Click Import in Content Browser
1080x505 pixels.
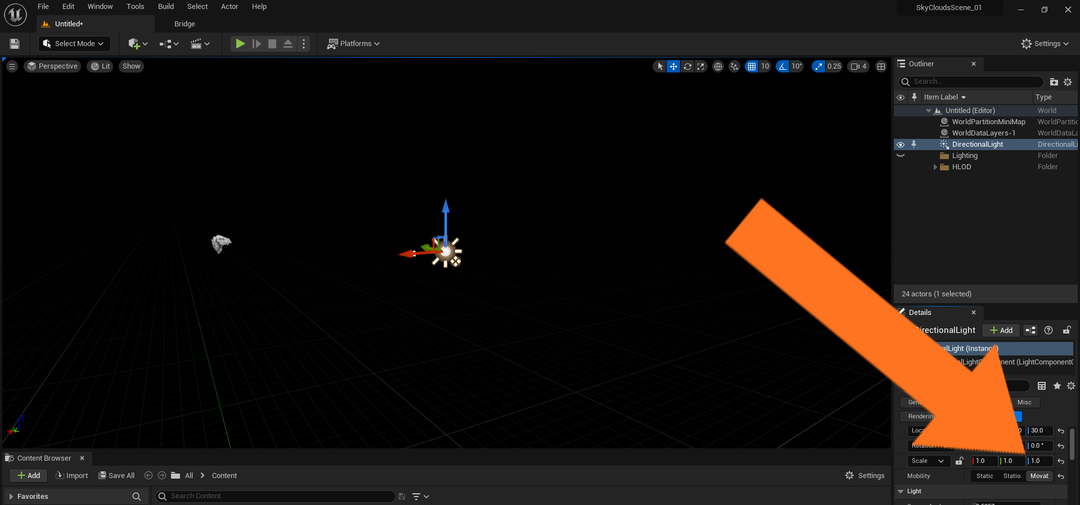click(x=71, y=476)
